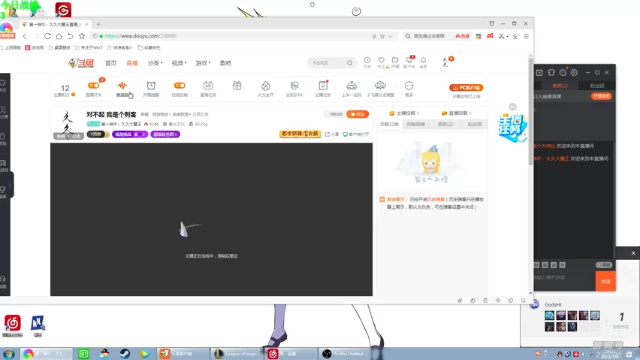640x360 pixels.
Task: Expand the left sidebar arrow tab
Action: pos(10,185)
